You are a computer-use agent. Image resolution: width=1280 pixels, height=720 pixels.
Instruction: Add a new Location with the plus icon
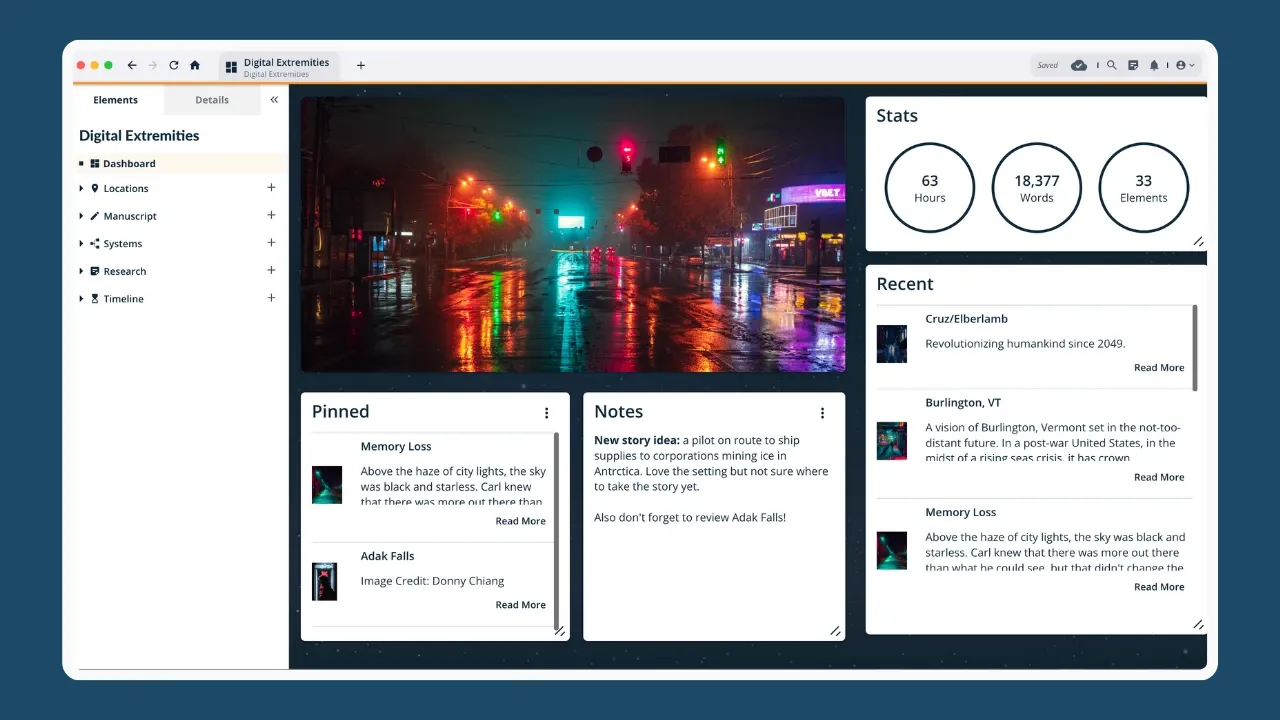click(271, 187)
